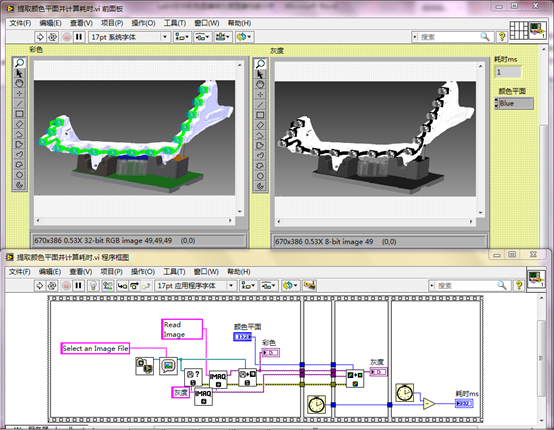The image size is (554, 430).
Task: Open the 文件(F) menu in block diagram window
Action: click(20, 272)
